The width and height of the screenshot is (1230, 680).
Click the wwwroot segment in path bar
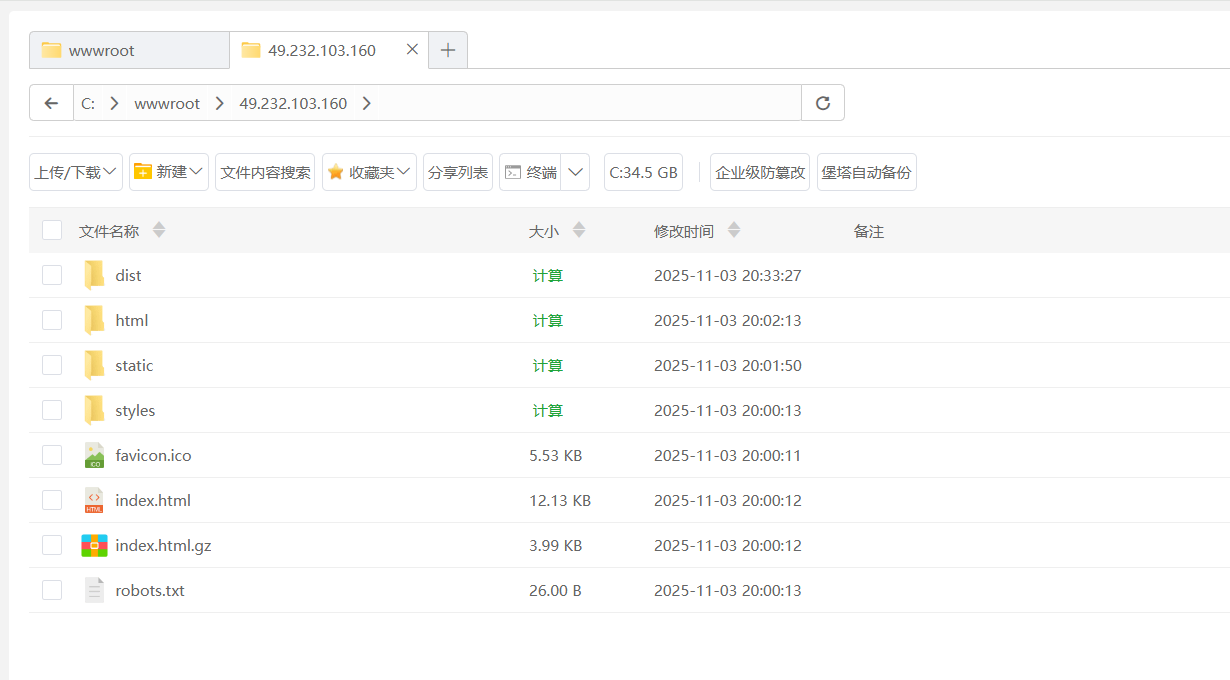click(x=167, y=103)
